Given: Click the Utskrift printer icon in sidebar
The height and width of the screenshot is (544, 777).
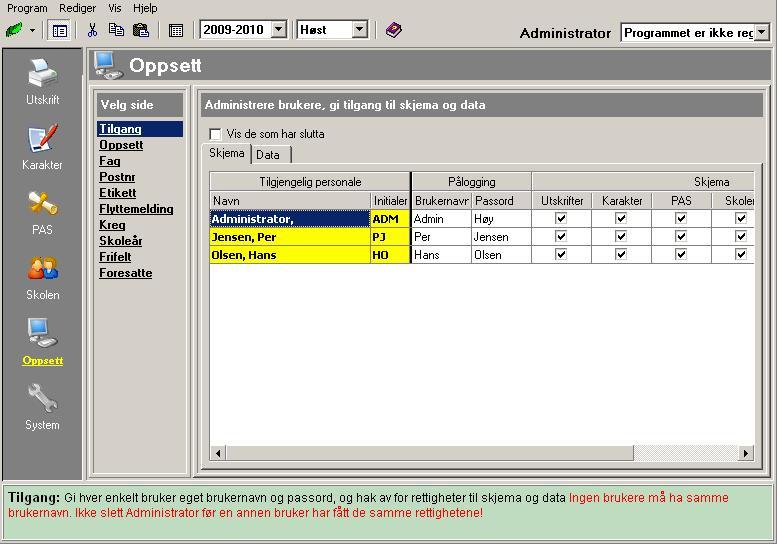Looking at the screenshot, I should (x=42, y=75).
